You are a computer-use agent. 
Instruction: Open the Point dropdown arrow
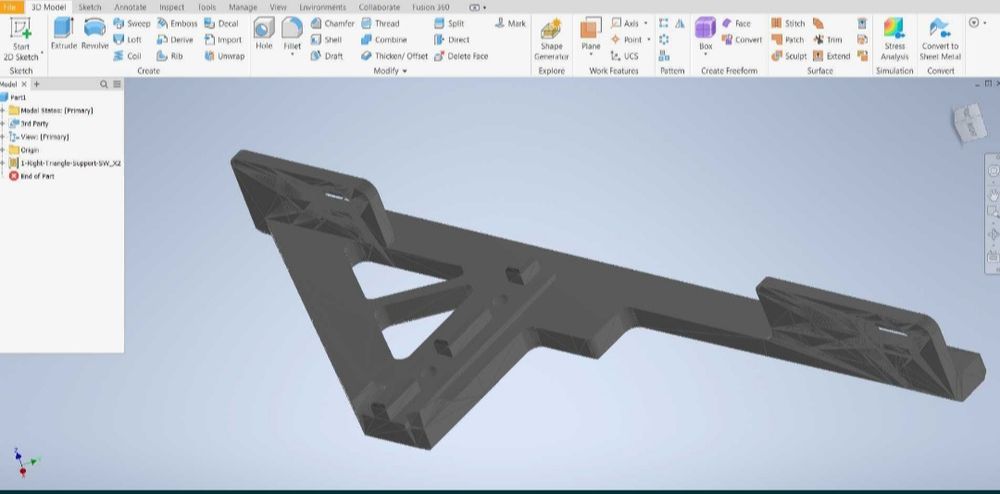[649, 40]
